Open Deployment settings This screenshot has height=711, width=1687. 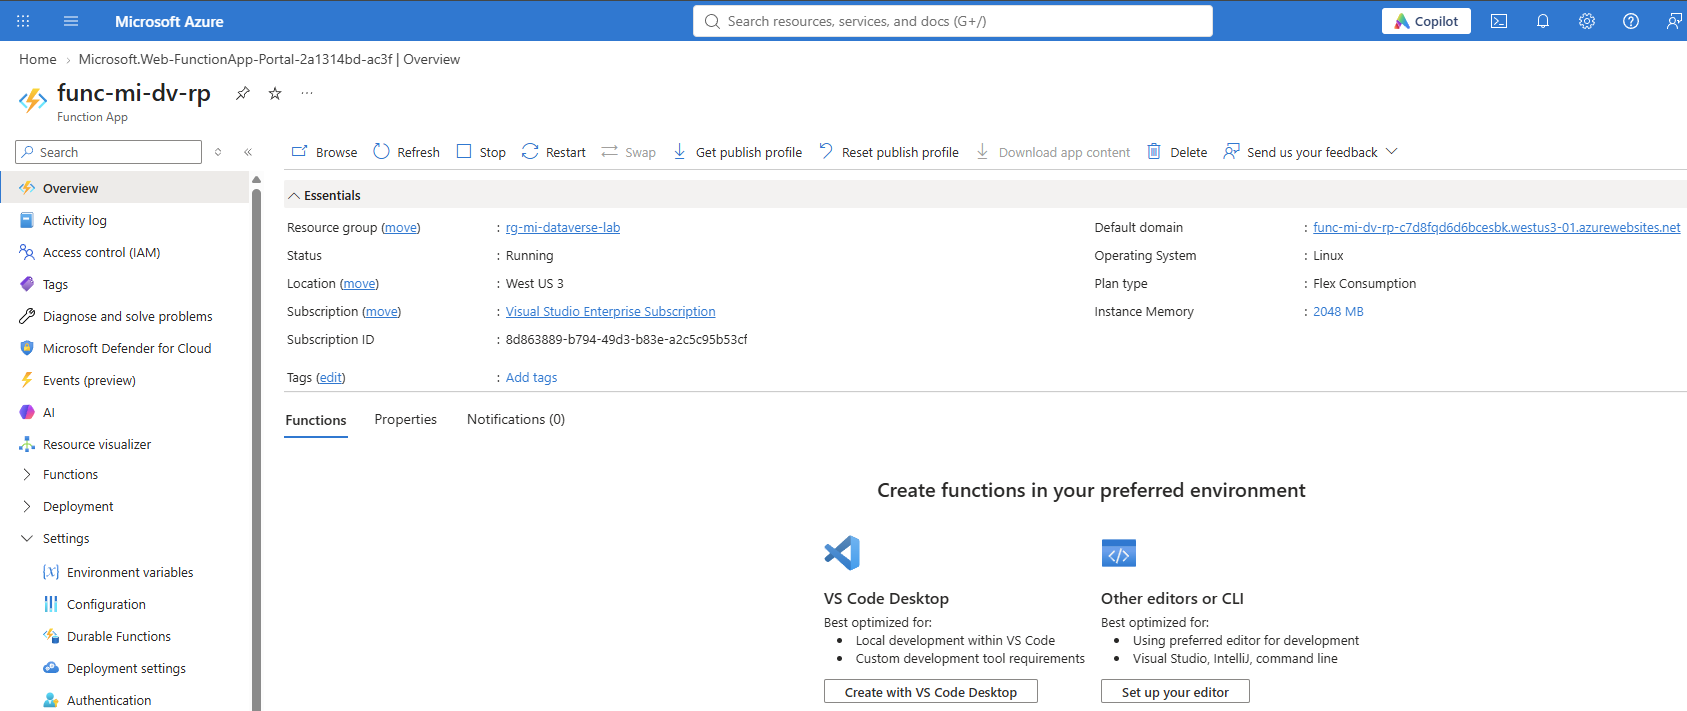[125, 668]
